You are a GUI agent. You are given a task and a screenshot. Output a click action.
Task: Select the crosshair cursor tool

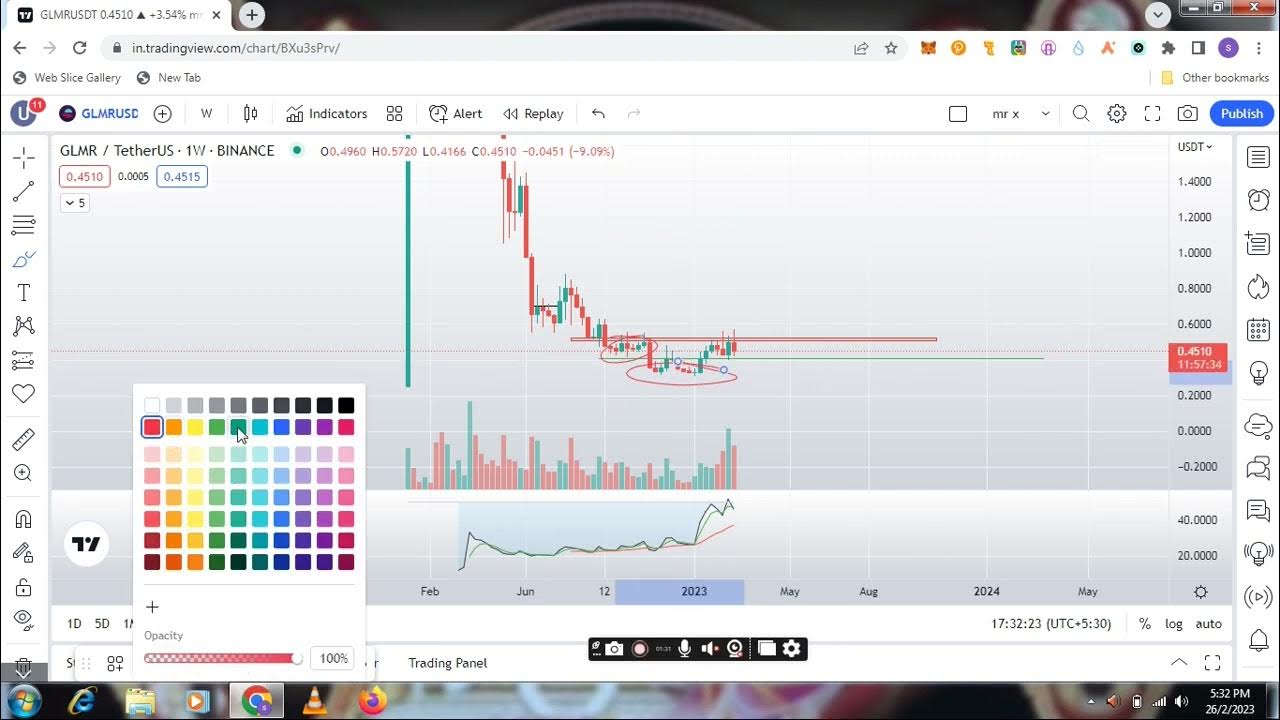(x=24, y=157)
